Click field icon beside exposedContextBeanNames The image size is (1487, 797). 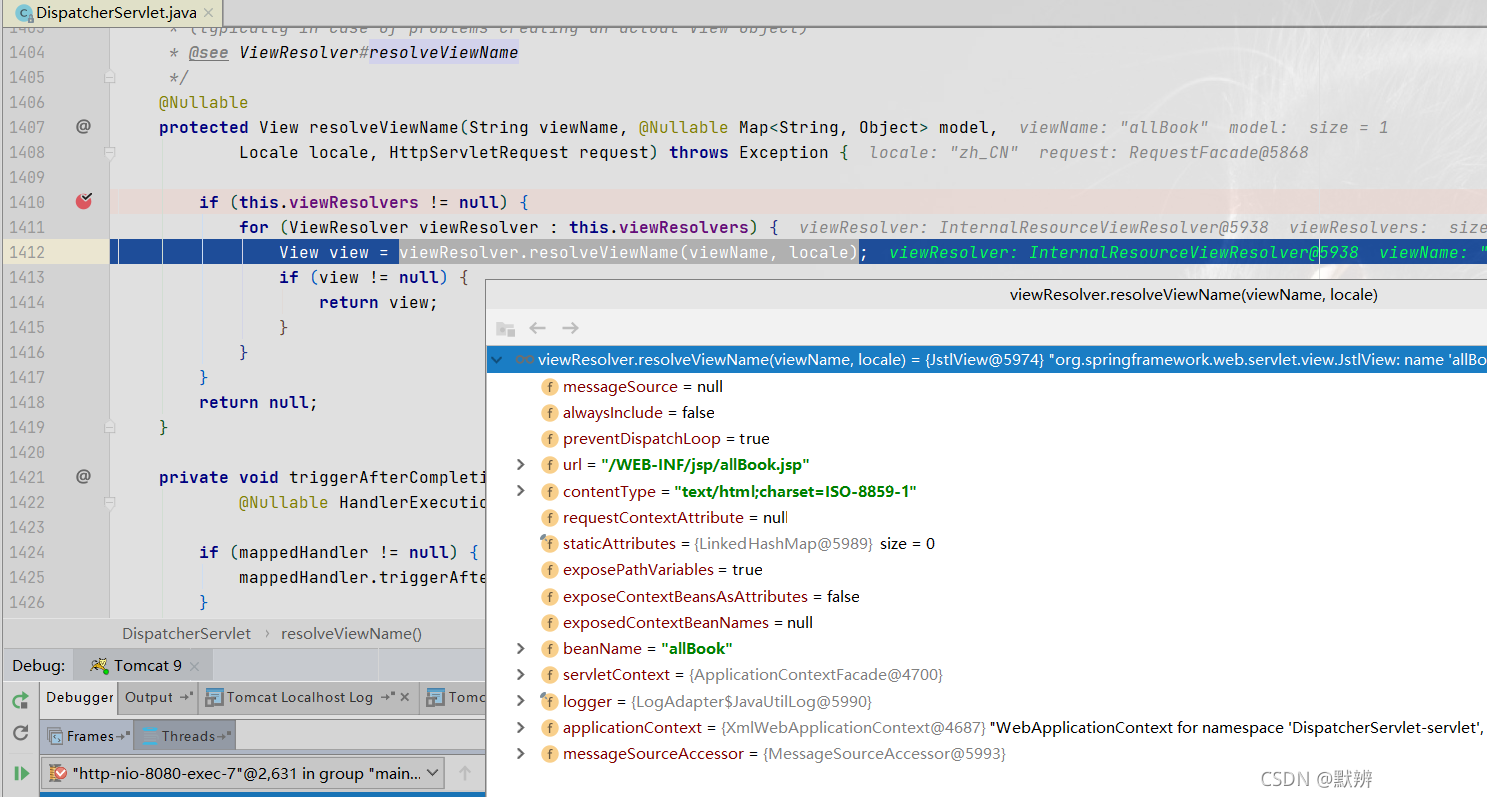pyautogui.click(x=549, y=623)
